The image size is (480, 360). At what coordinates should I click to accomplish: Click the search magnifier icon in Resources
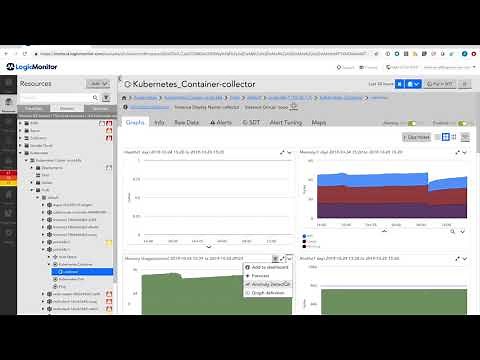coord(95,98)
